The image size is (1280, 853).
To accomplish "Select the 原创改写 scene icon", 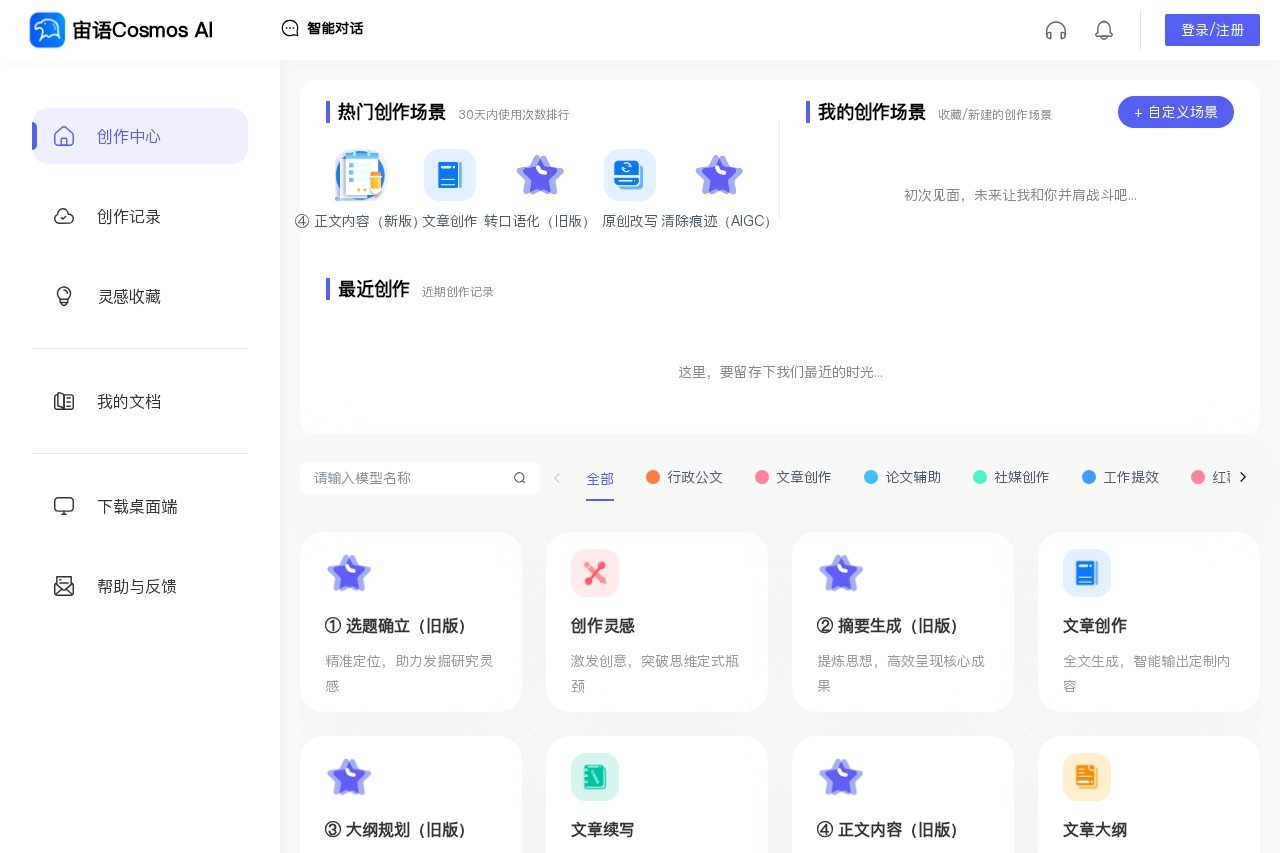I will 629,175.
